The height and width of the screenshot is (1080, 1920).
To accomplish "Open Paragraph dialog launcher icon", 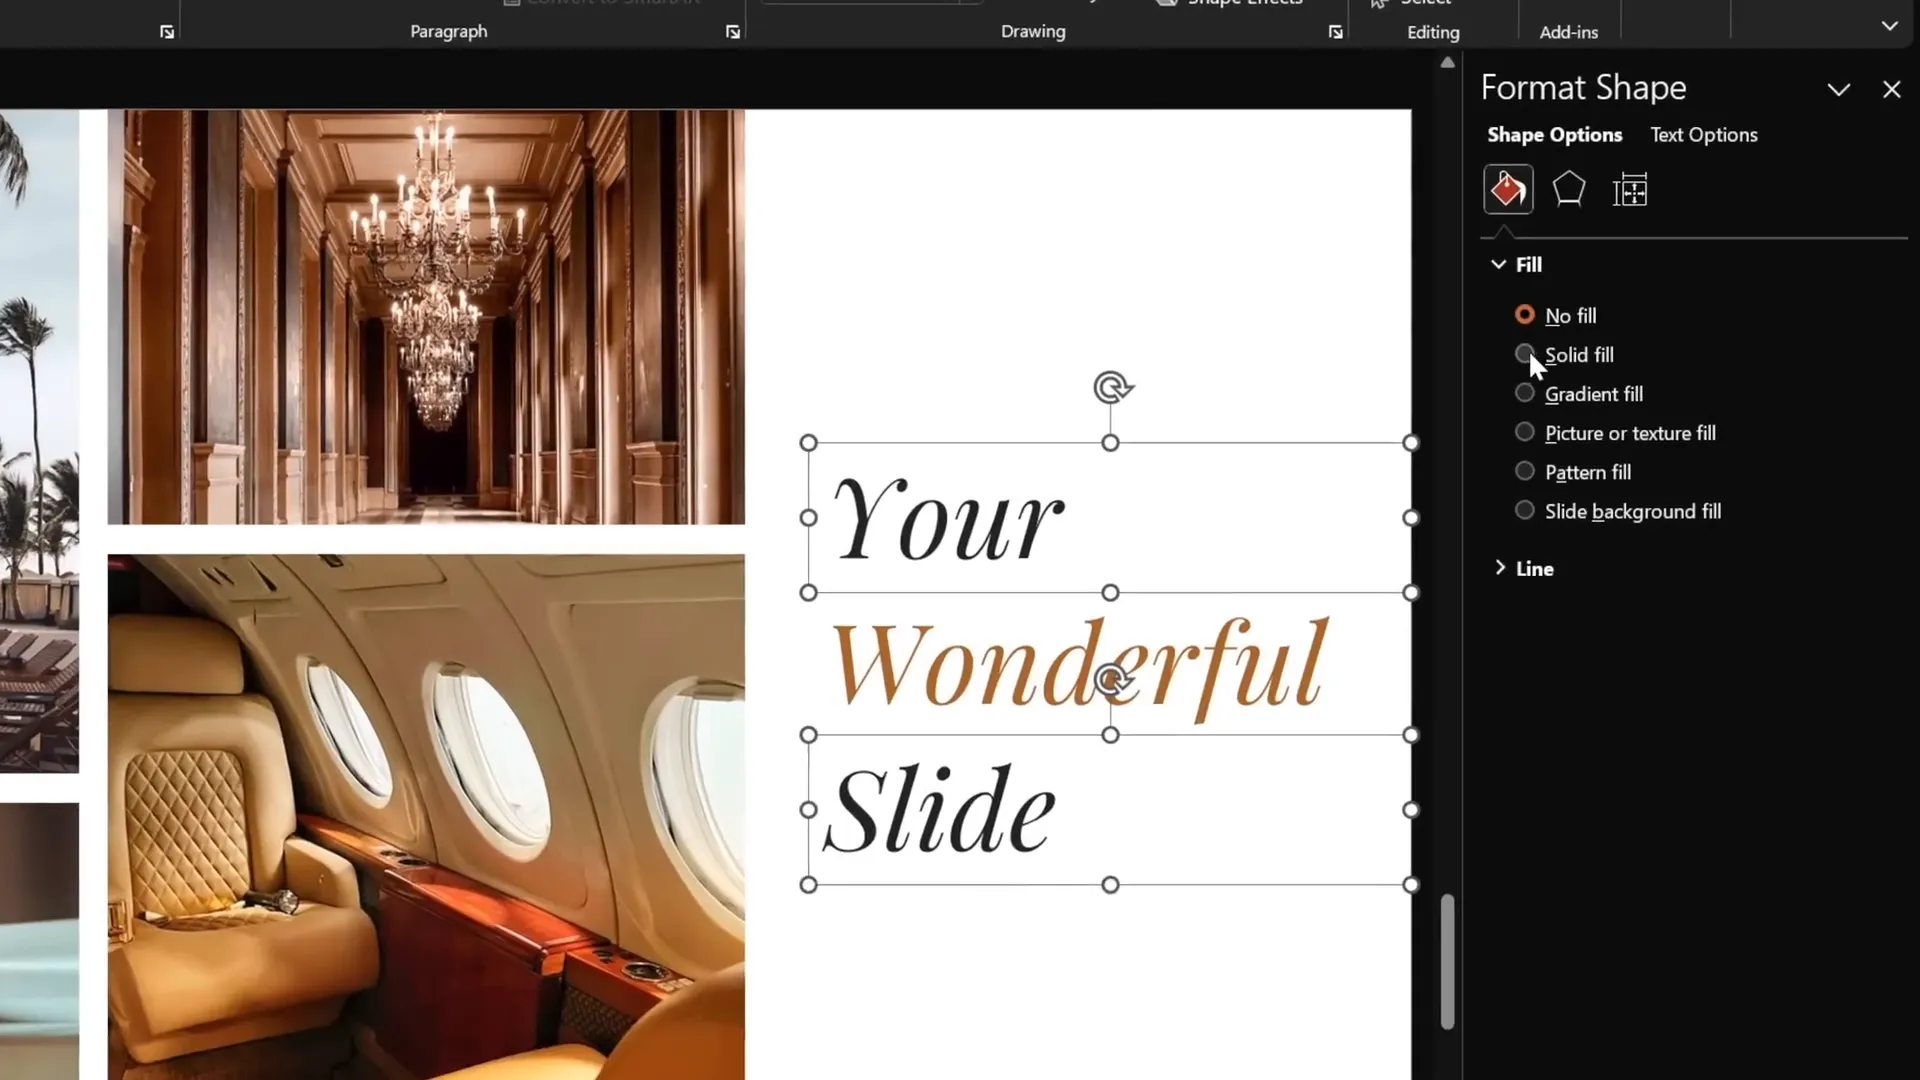I will tap(733, 32).
